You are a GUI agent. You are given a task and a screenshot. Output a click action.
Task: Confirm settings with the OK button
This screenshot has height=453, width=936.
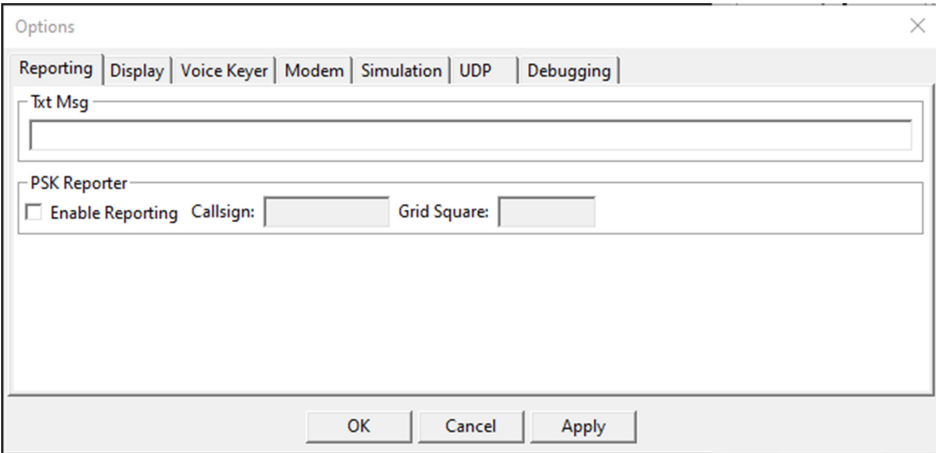[358, 426]
